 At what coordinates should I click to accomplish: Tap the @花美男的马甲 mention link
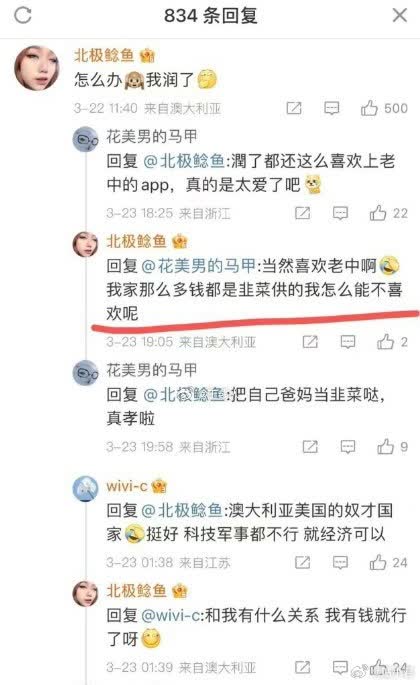tap(199, 266)
